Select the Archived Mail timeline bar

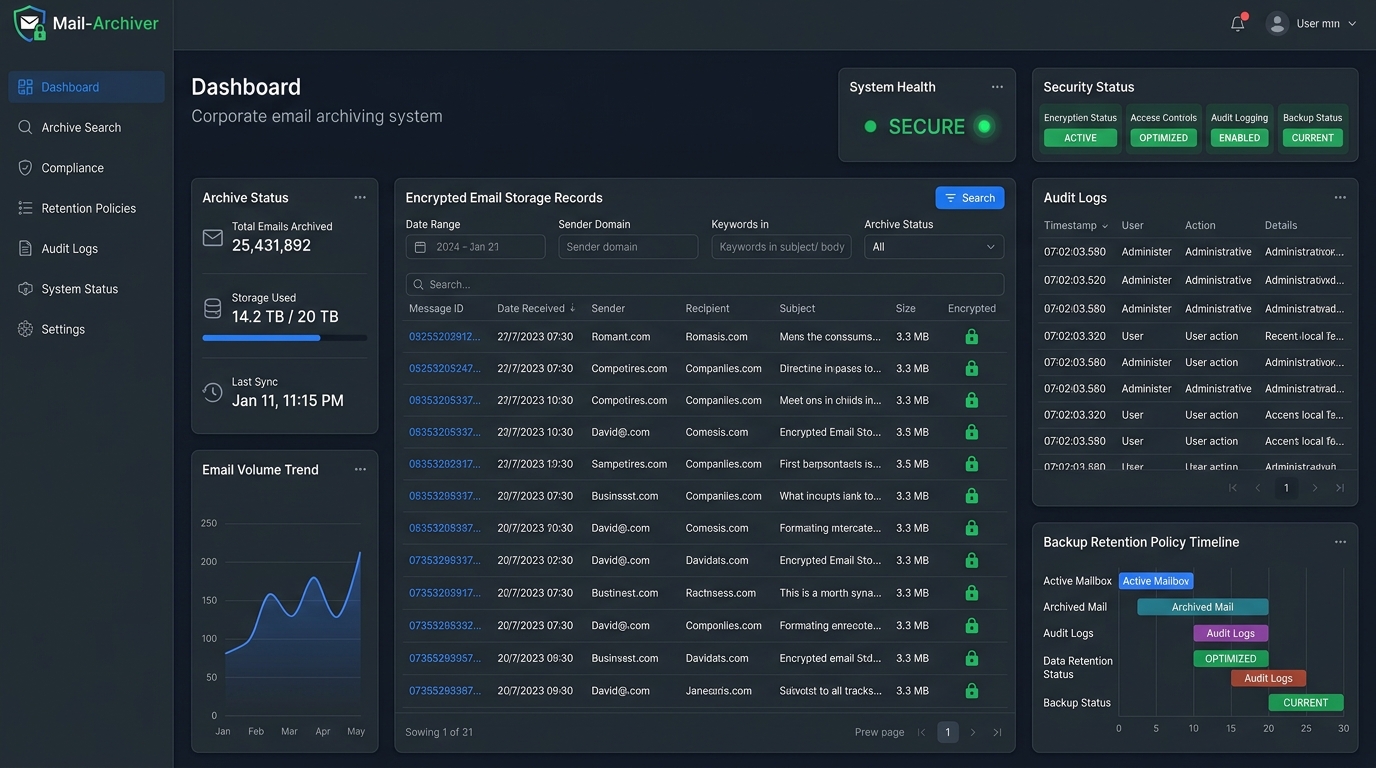coord(1203,607)
